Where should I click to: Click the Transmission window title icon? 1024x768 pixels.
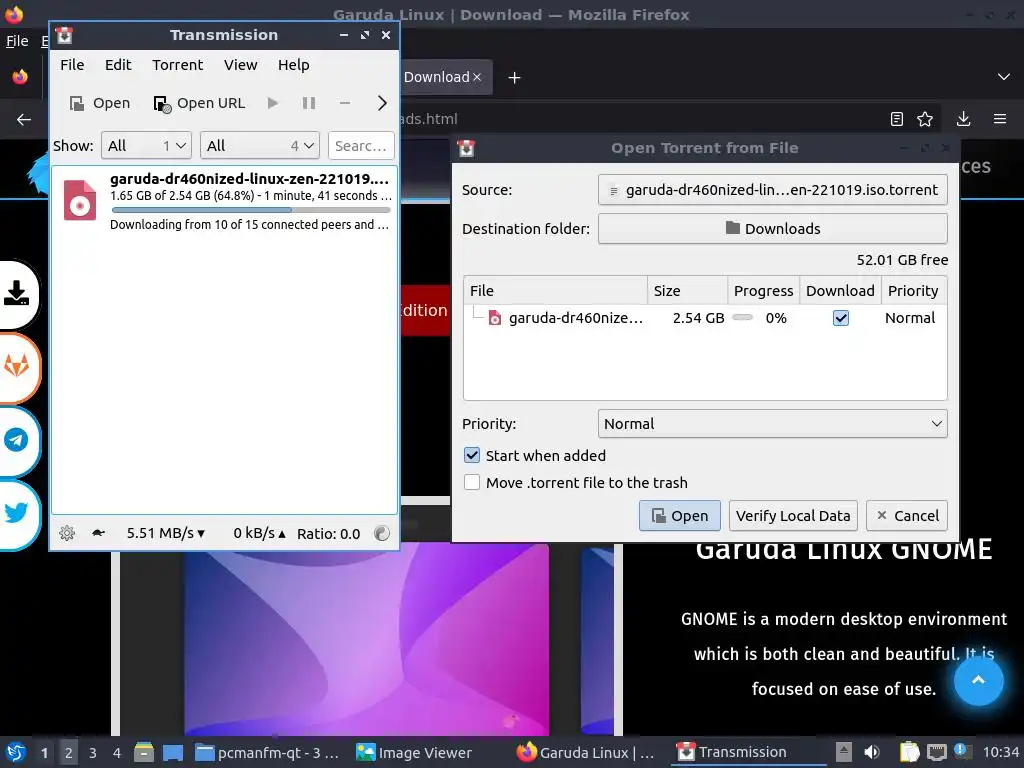tap(64, 35)
